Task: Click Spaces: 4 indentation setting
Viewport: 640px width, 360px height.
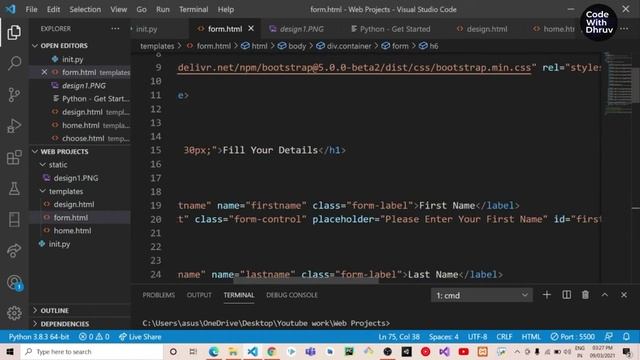Action: click(443, 337)
